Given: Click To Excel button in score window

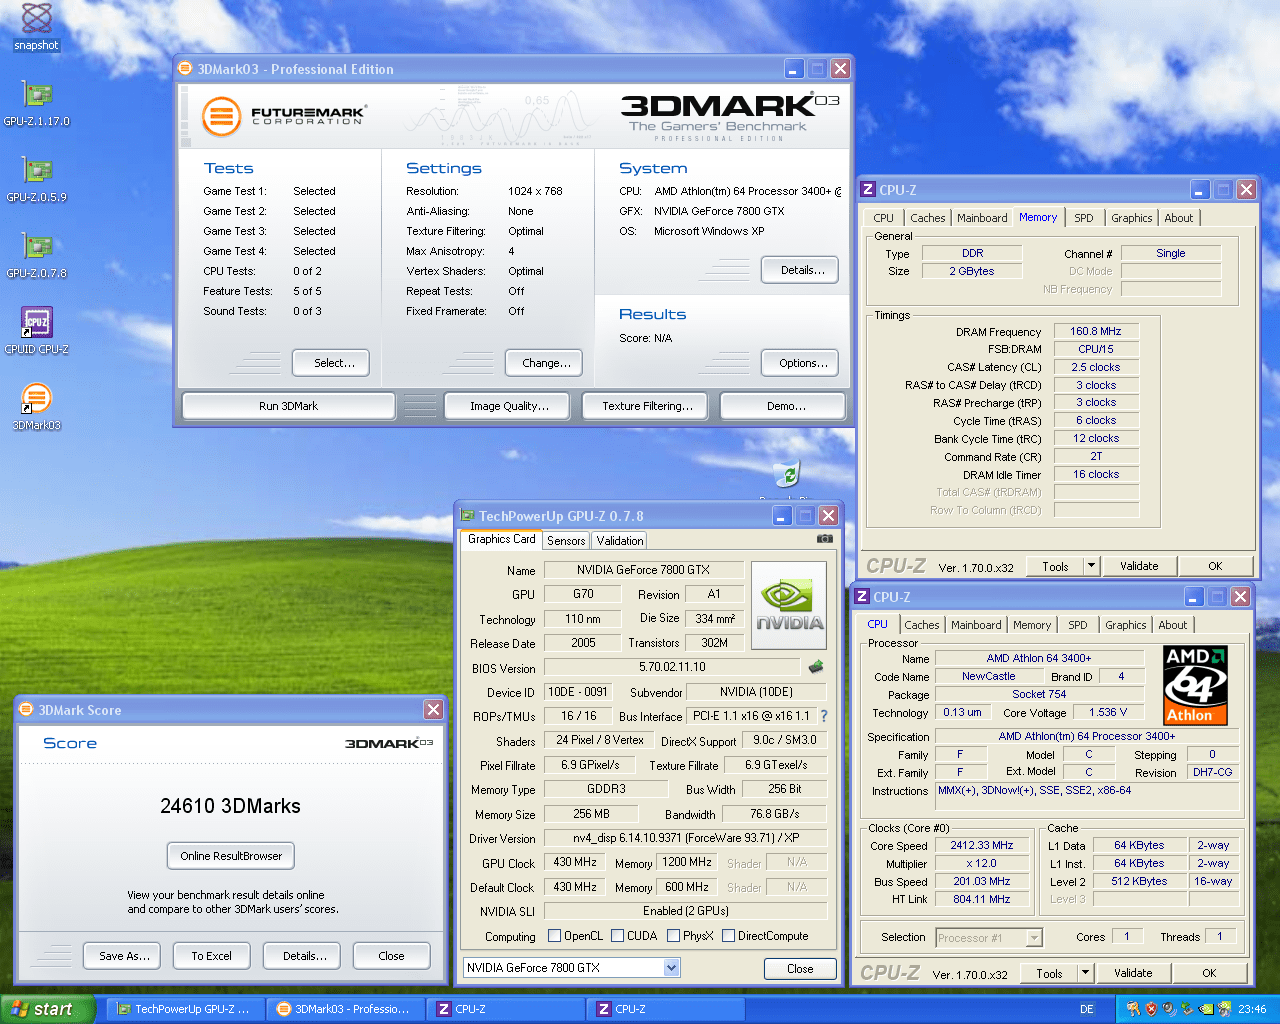Looking at the screenshot, I should (212, 956).
